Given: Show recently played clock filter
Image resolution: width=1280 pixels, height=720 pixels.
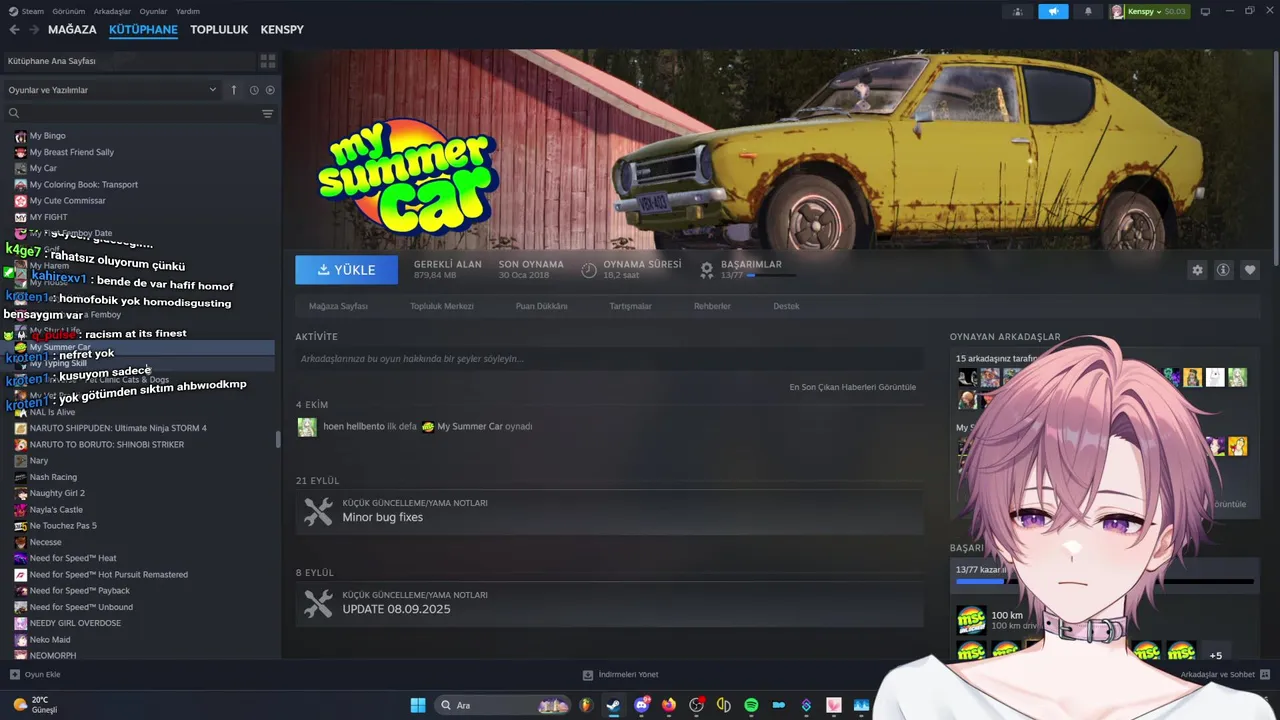Looking at the screenshot, I should (x=254, y=90).
